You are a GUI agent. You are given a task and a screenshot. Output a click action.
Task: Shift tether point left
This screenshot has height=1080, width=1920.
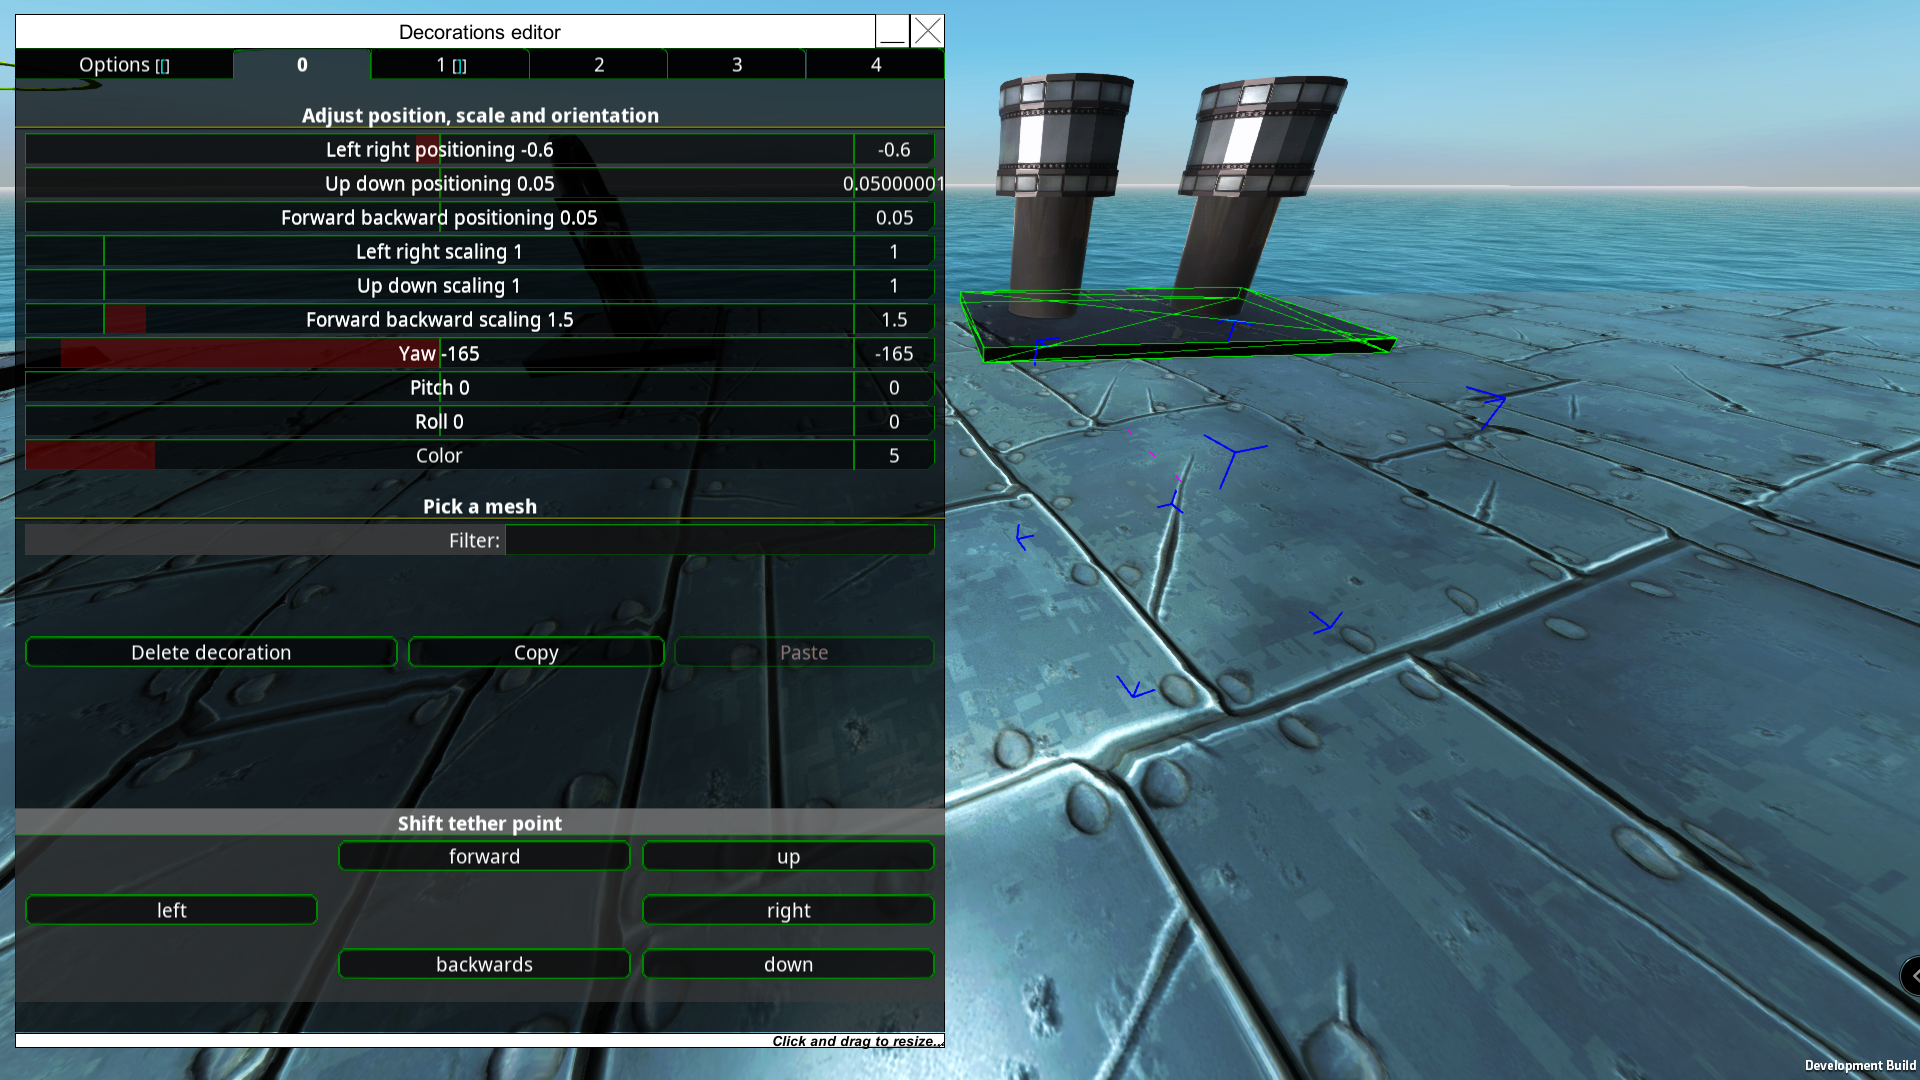pos(171,910)
